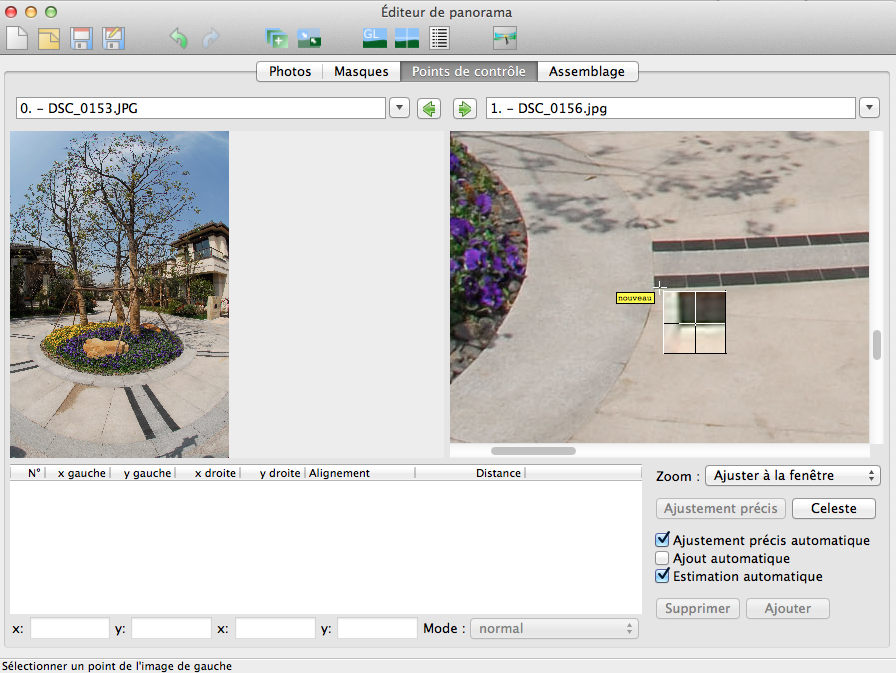Click the add images icon
This screenshot has height=673, width=896.
(276, 39)
